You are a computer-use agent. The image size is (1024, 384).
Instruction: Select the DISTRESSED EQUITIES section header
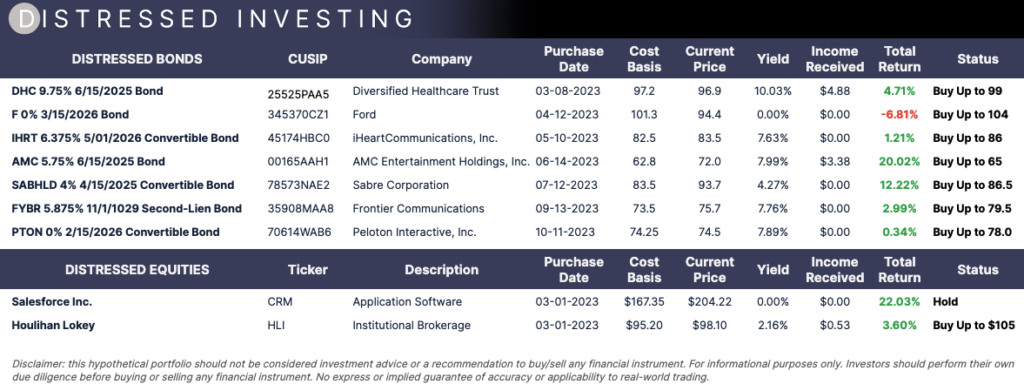click(x=137, y=269)
